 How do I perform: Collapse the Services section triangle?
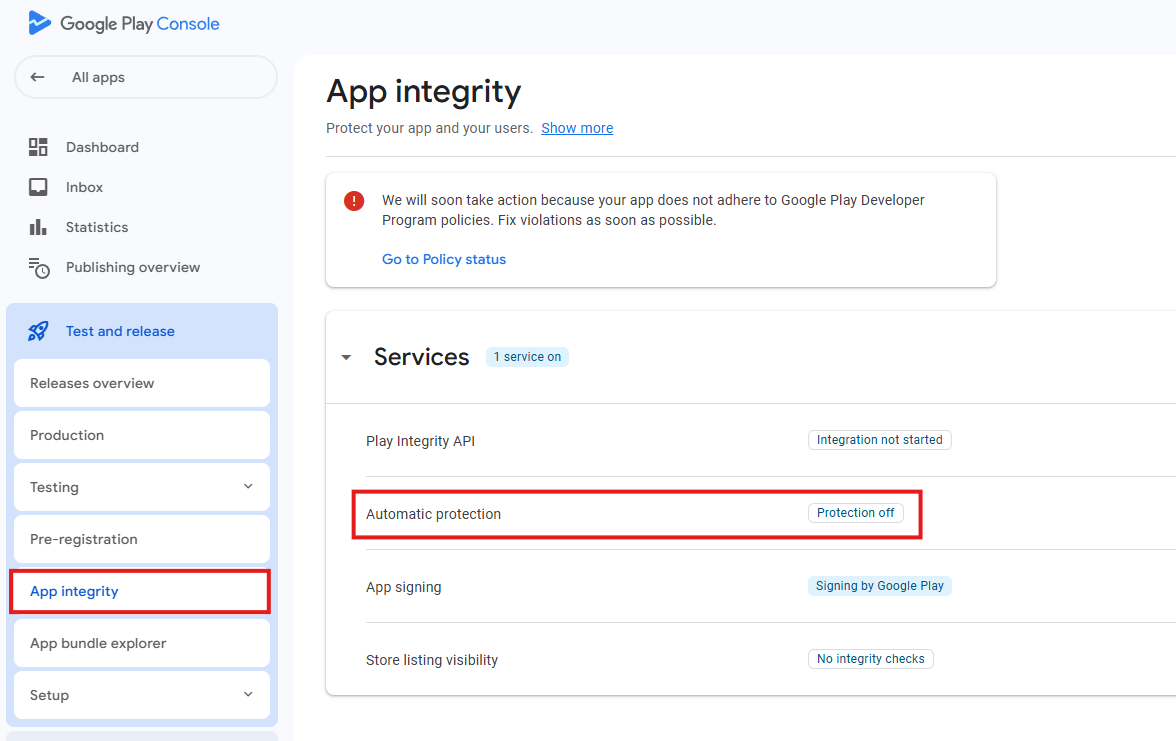[x=346, y=358]
